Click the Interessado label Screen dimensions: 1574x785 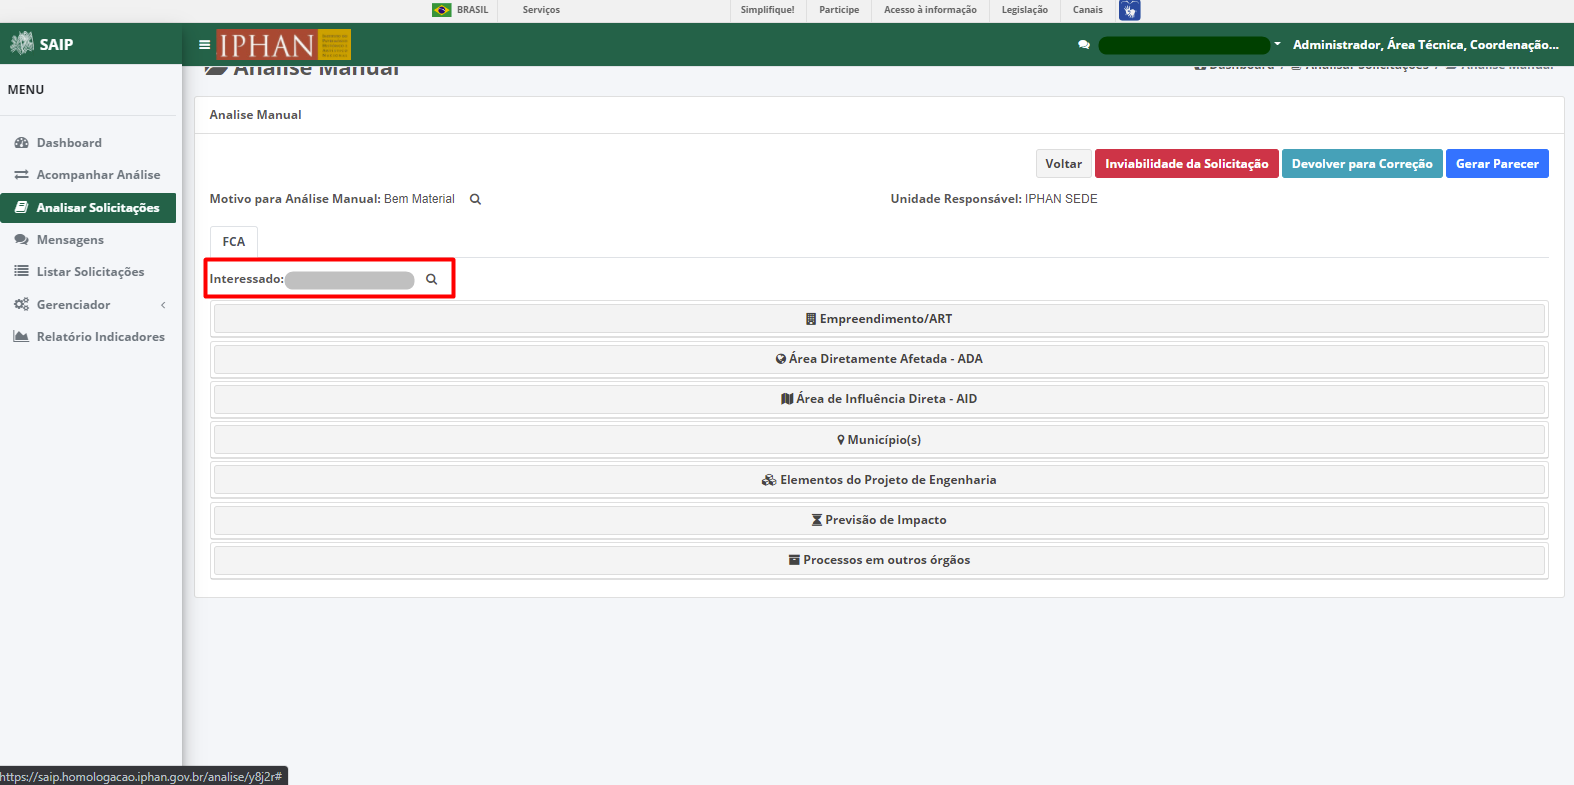[246, 279]
